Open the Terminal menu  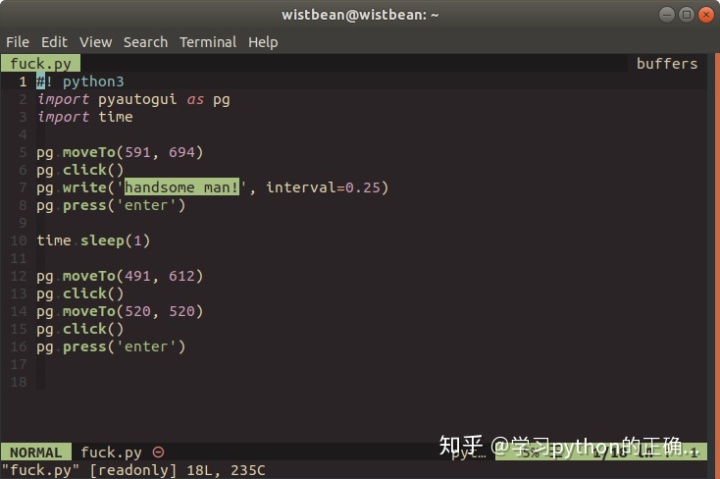208,42
